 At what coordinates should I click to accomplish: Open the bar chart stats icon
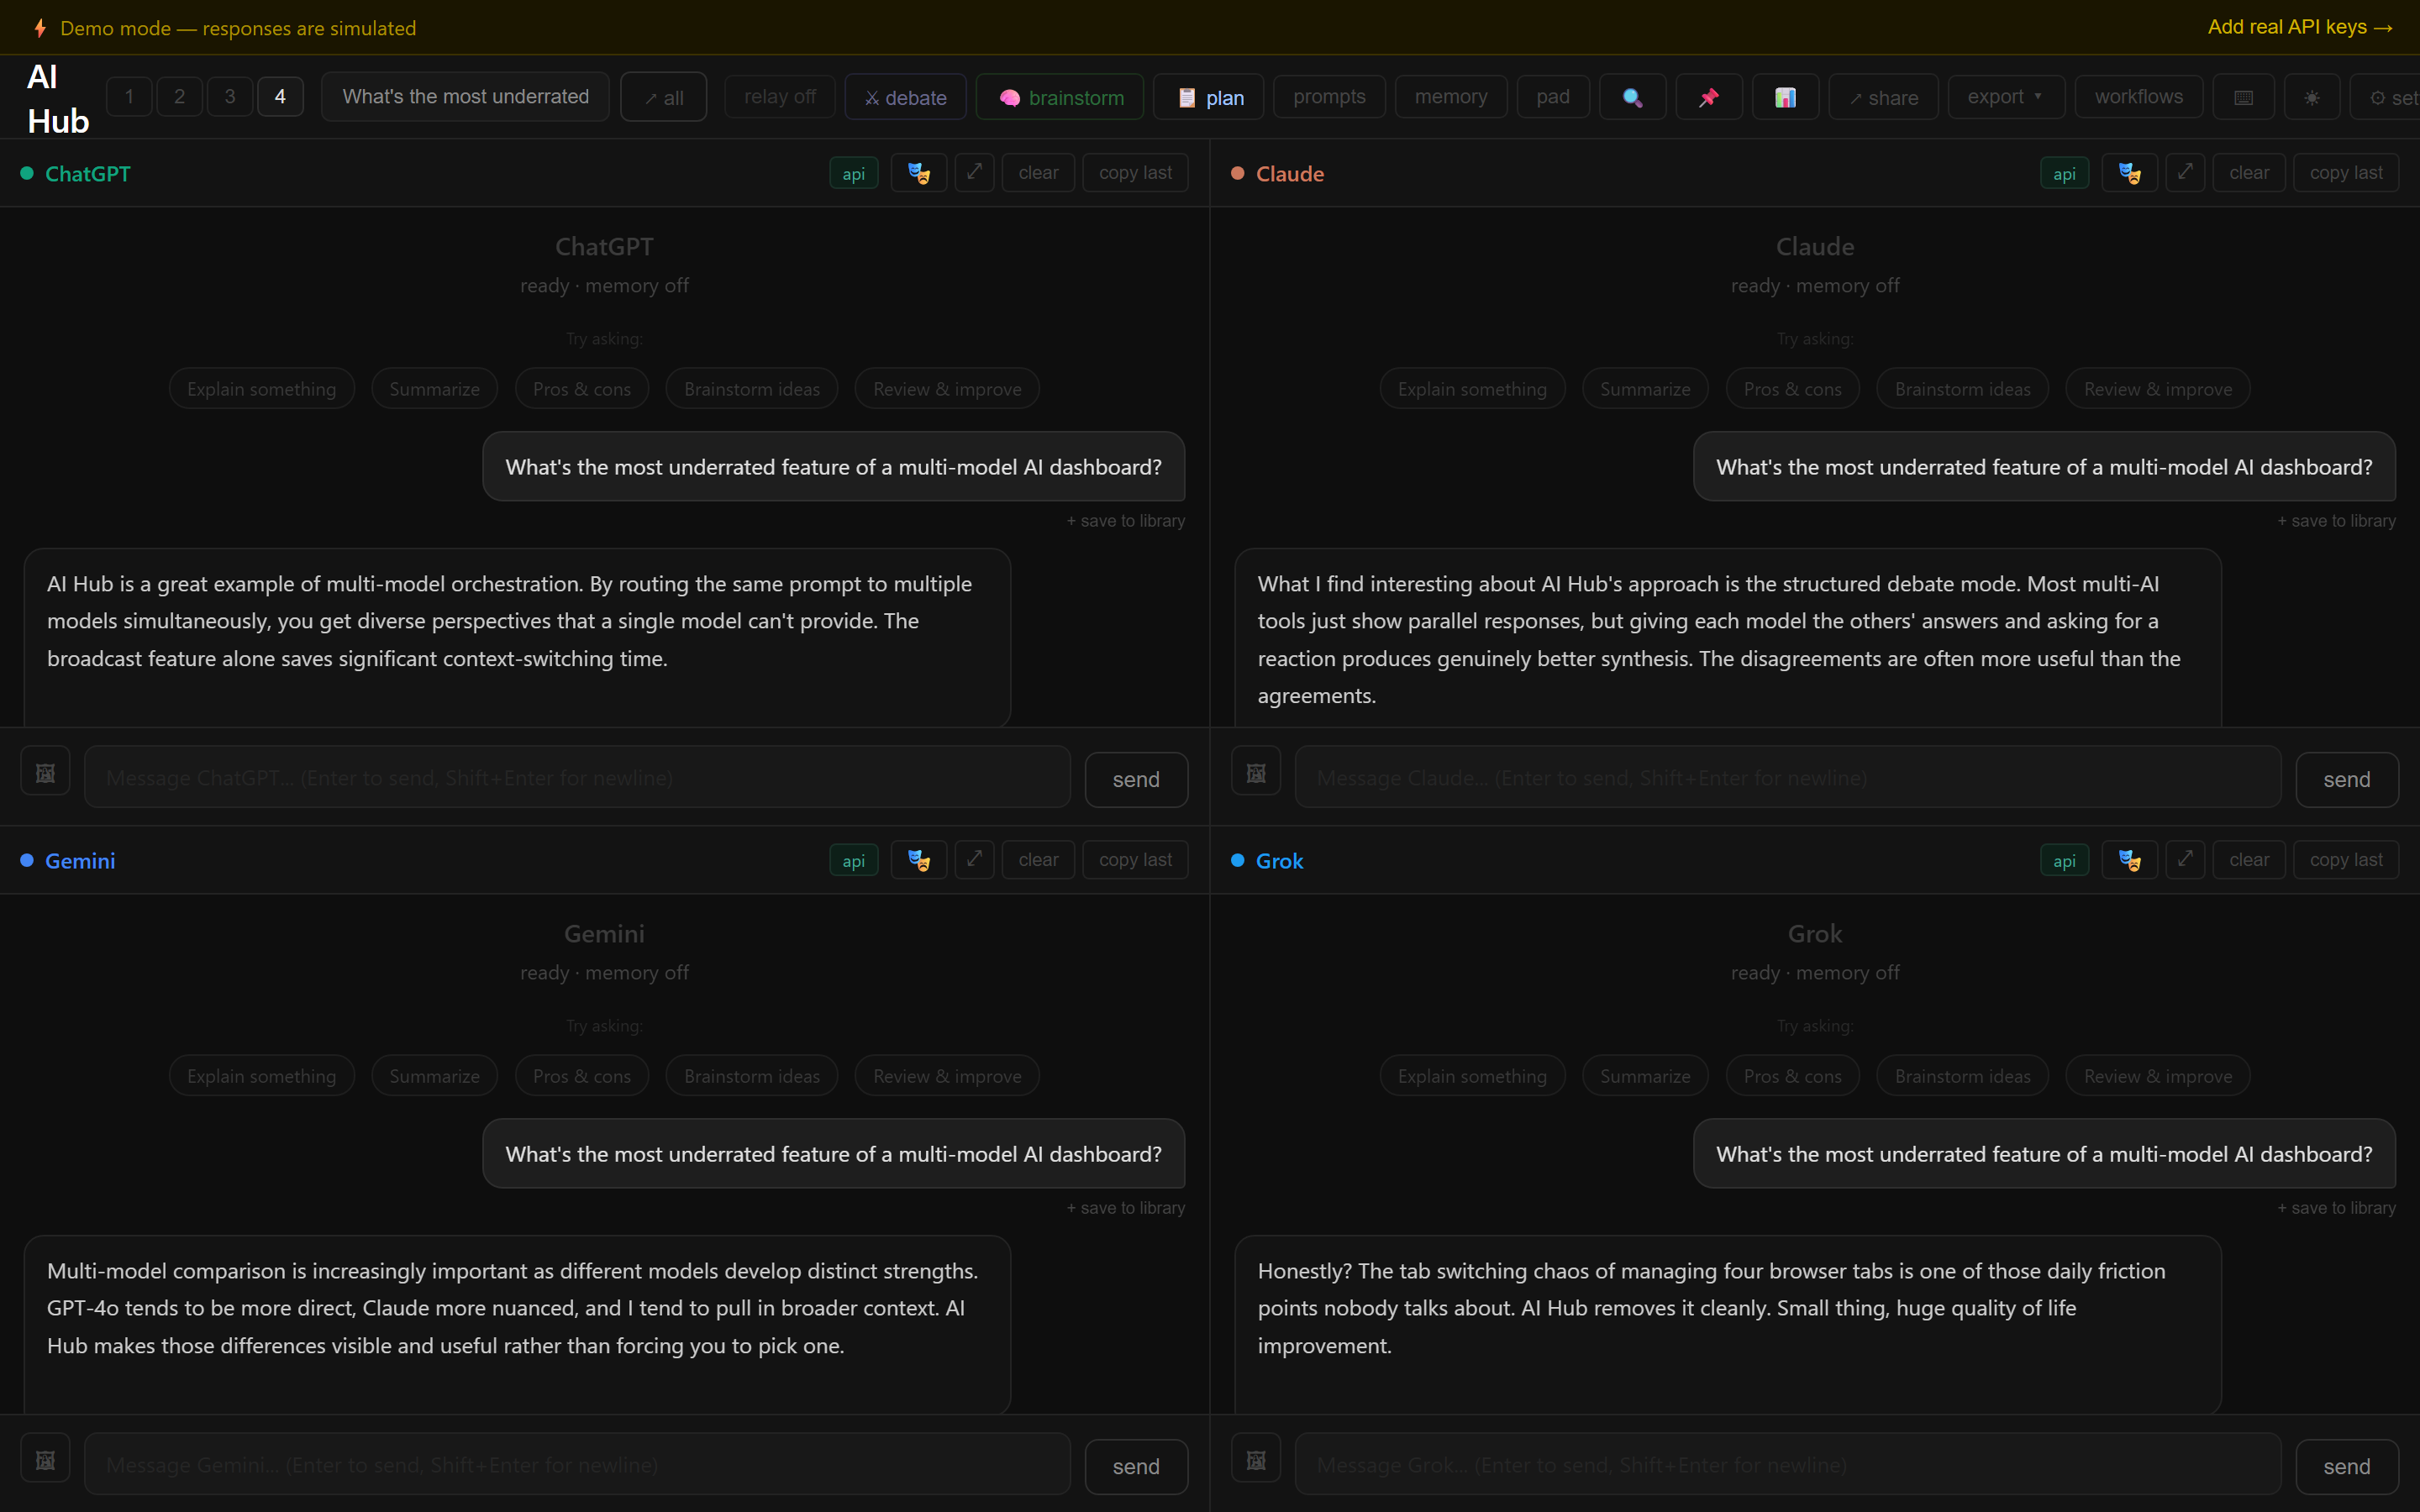click(1785, 97)
